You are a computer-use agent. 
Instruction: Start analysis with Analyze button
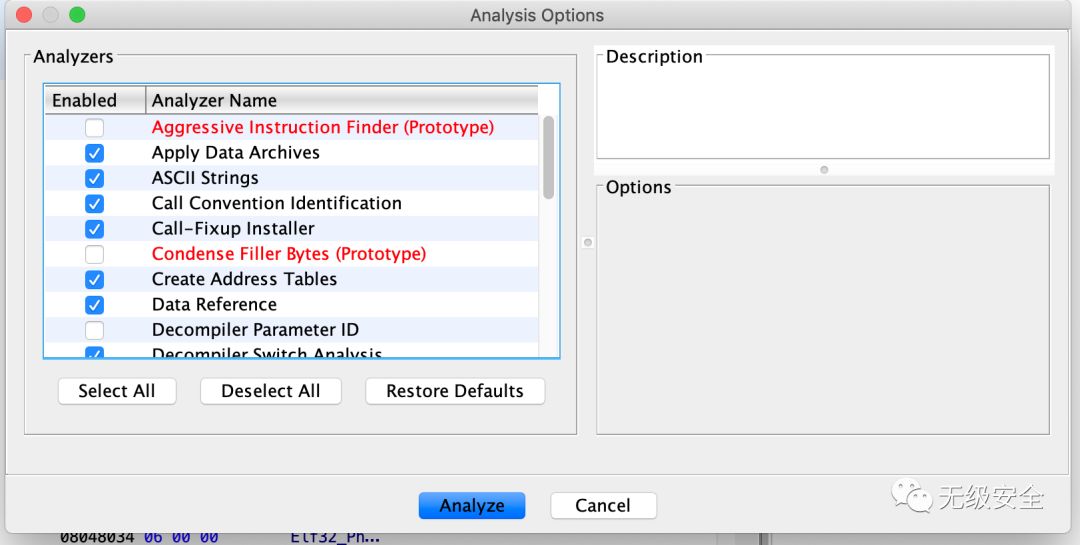coord(472,505)
